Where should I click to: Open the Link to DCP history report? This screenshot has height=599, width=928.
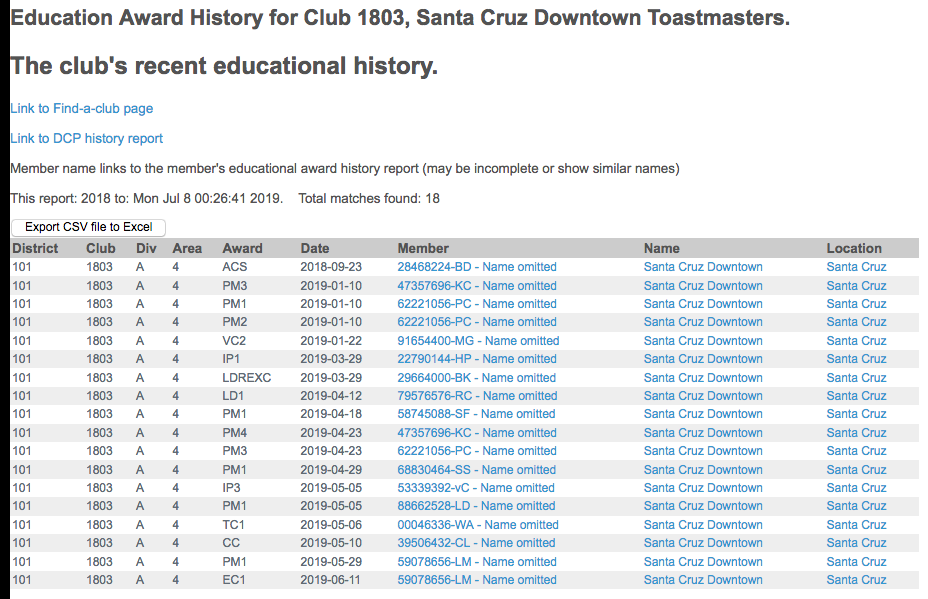click(x=86, y=139)
